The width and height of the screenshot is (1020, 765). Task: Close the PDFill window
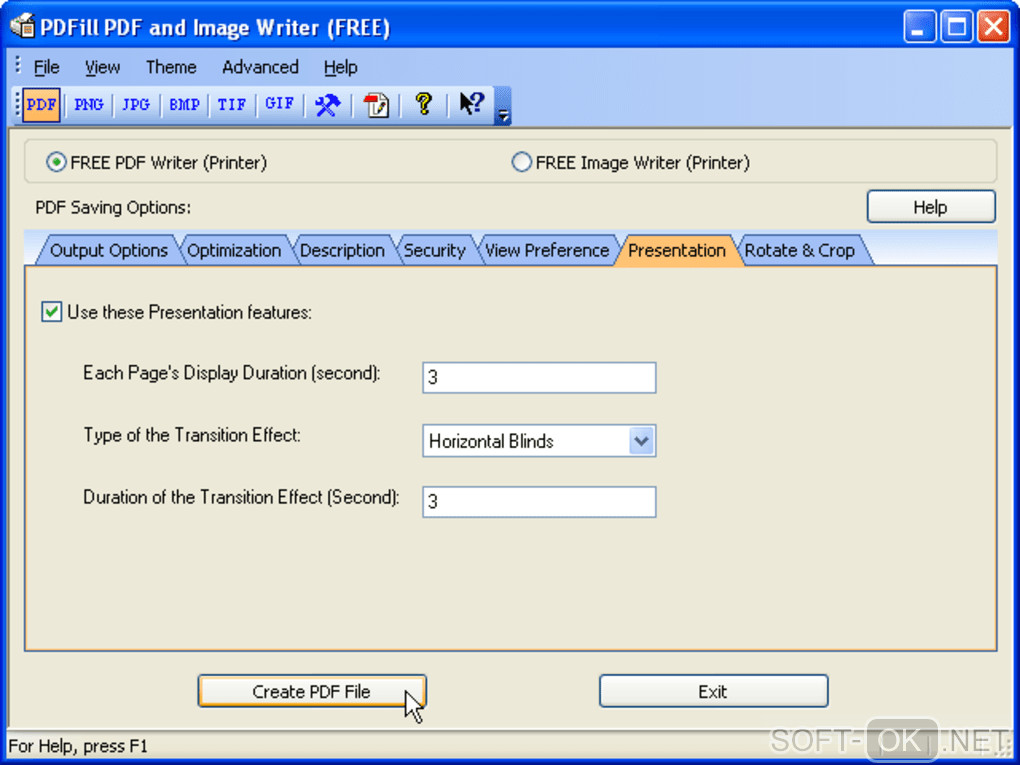(993, 27)
